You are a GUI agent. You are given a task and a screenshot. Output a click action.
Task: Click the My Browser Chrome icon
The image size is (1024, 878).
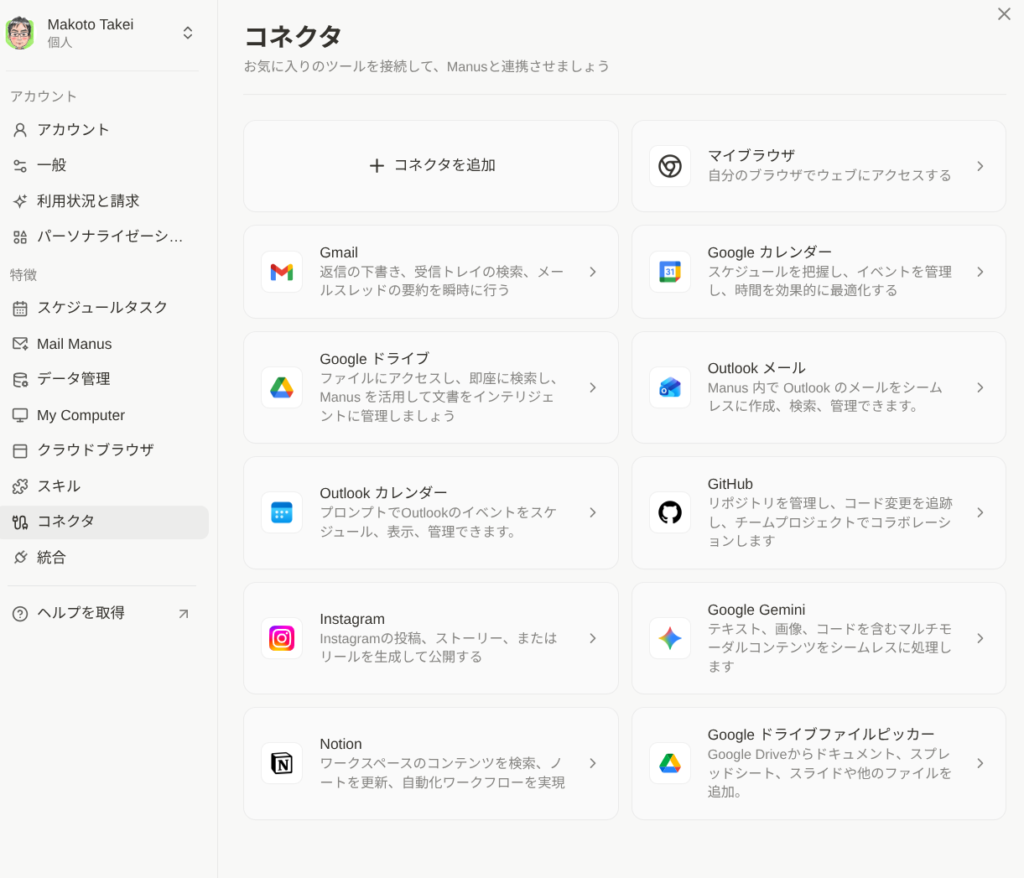tap(670, 166)
